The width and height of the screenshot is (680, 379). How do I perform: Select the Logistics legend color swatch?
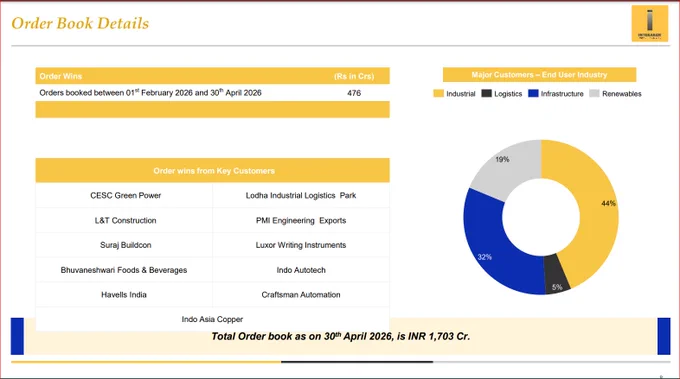[x=486, y=93]
